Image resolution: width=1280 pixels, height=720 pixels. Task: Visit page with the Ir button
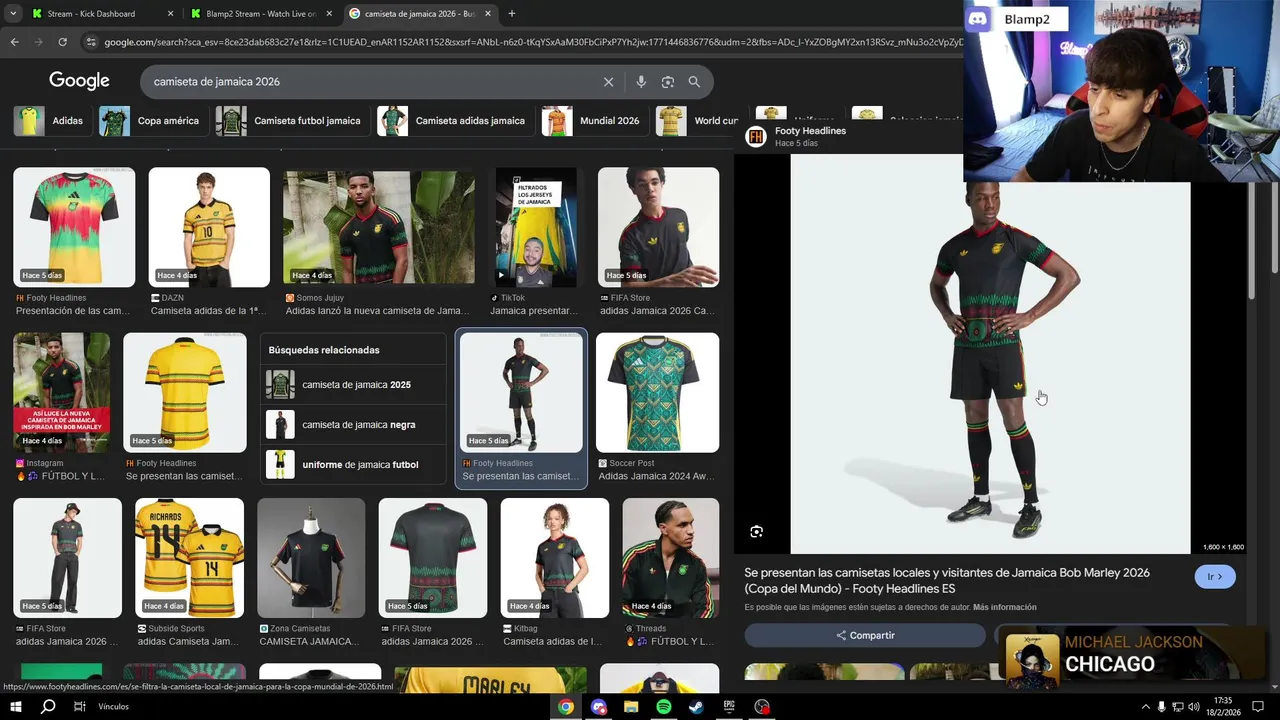[1215, 577]
